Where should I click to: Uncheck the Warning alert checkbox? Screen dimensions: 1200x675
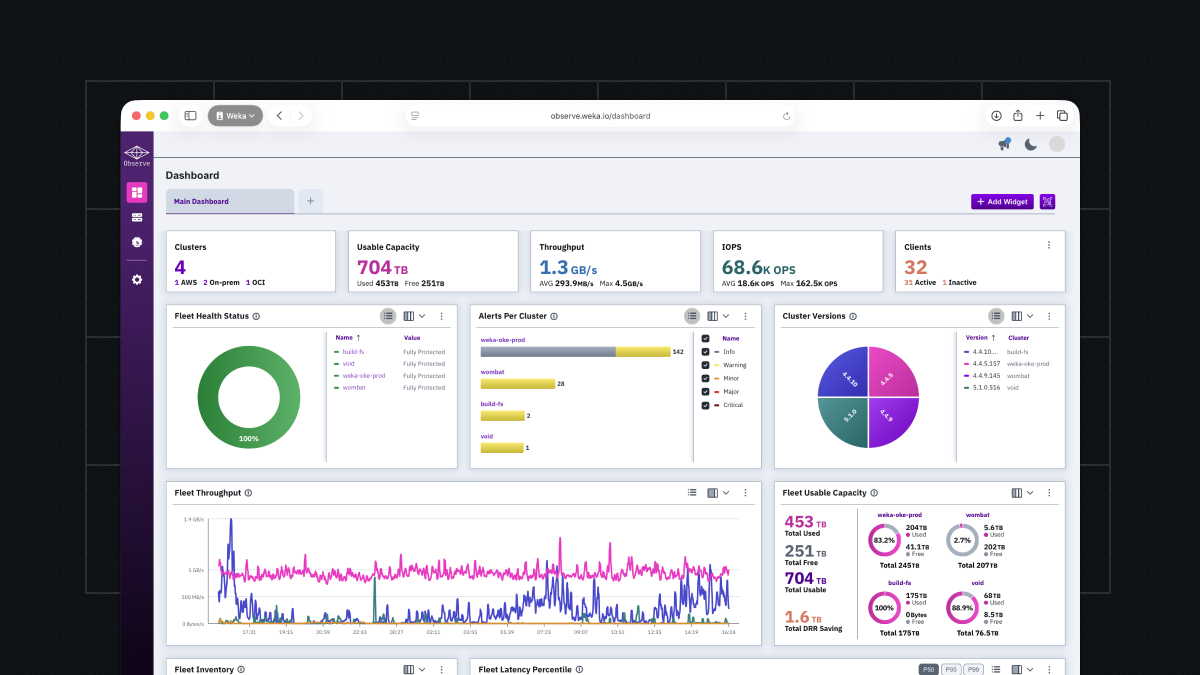pyautogui.click(x=706, y=365)
